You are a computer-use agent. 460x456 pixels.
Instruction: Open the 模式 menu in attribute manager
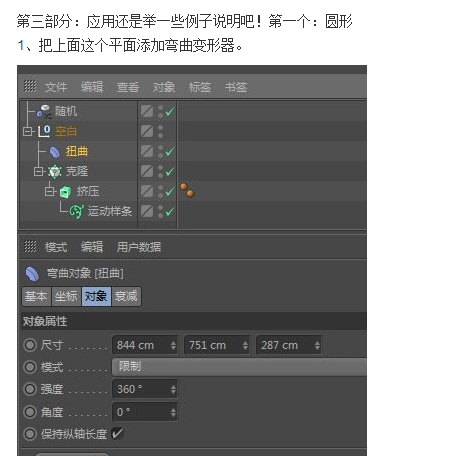point(56,247)
